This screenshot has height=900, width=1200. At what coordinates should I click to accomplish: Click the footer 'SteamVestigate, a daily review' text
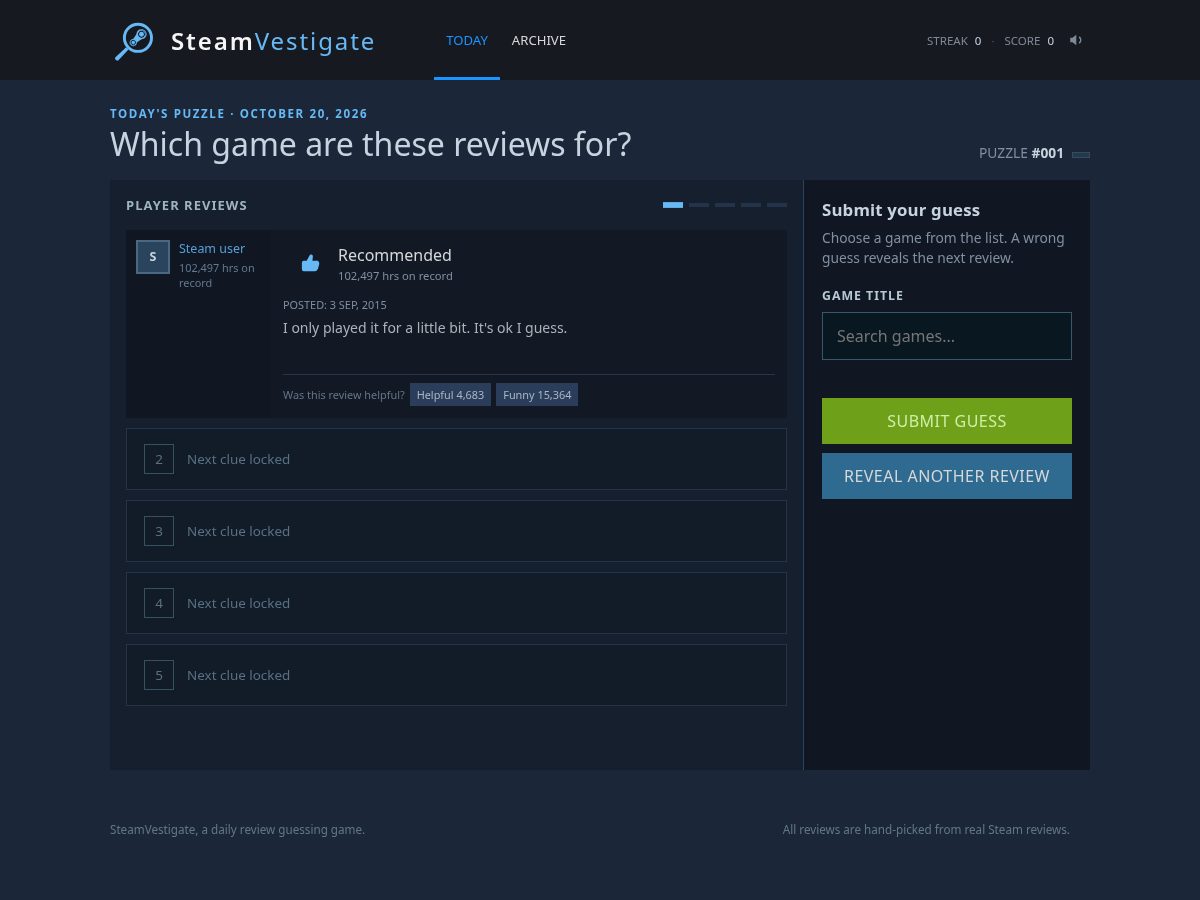point(237,829)
